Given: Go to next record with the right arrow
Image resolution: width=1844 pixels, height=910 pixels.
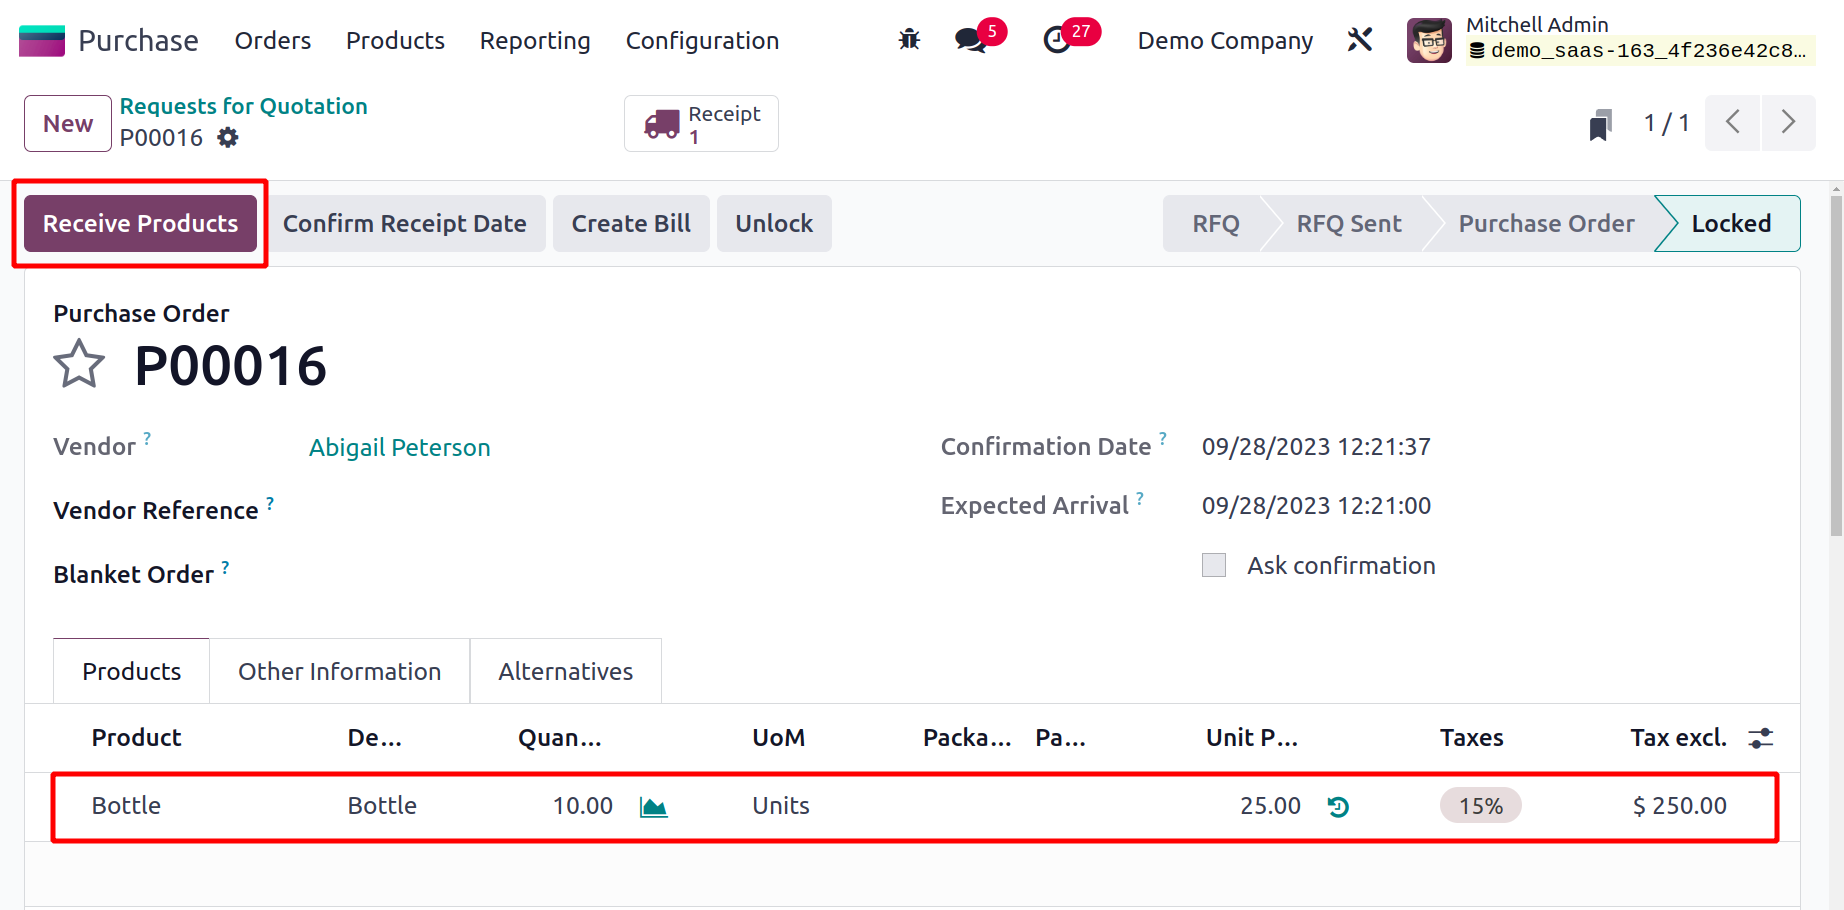Looking at the screenshot, I should pos(1788,123).
